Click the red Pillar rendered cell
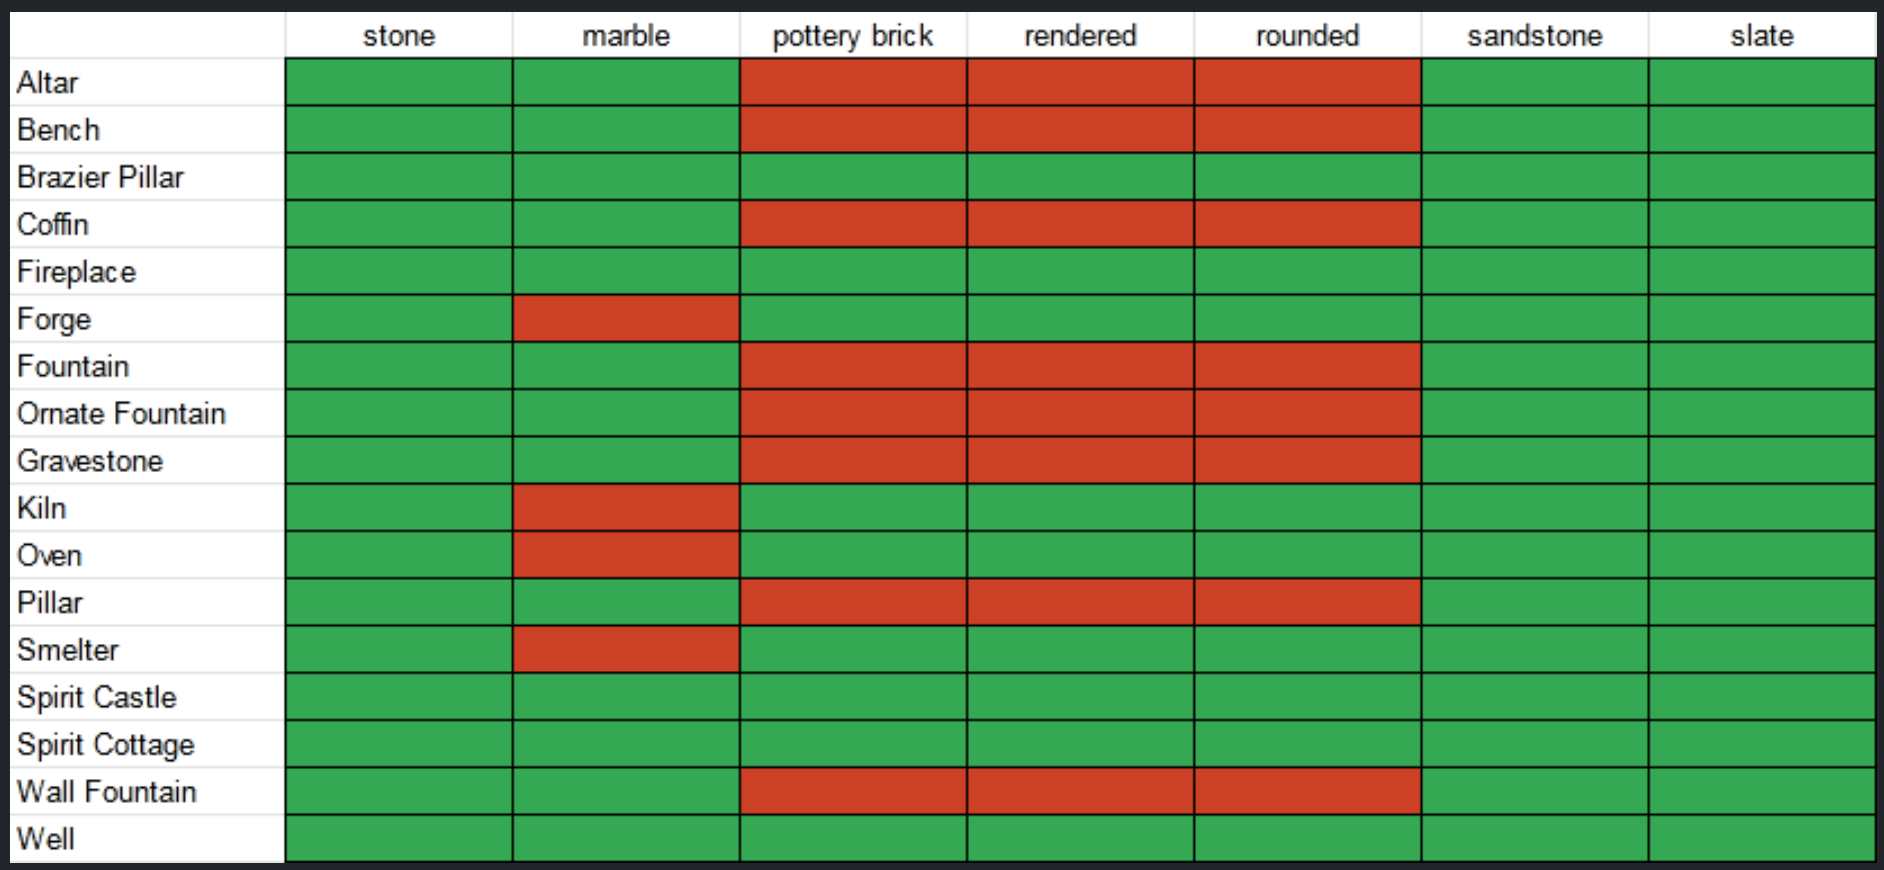 (x=1080, y=602)
